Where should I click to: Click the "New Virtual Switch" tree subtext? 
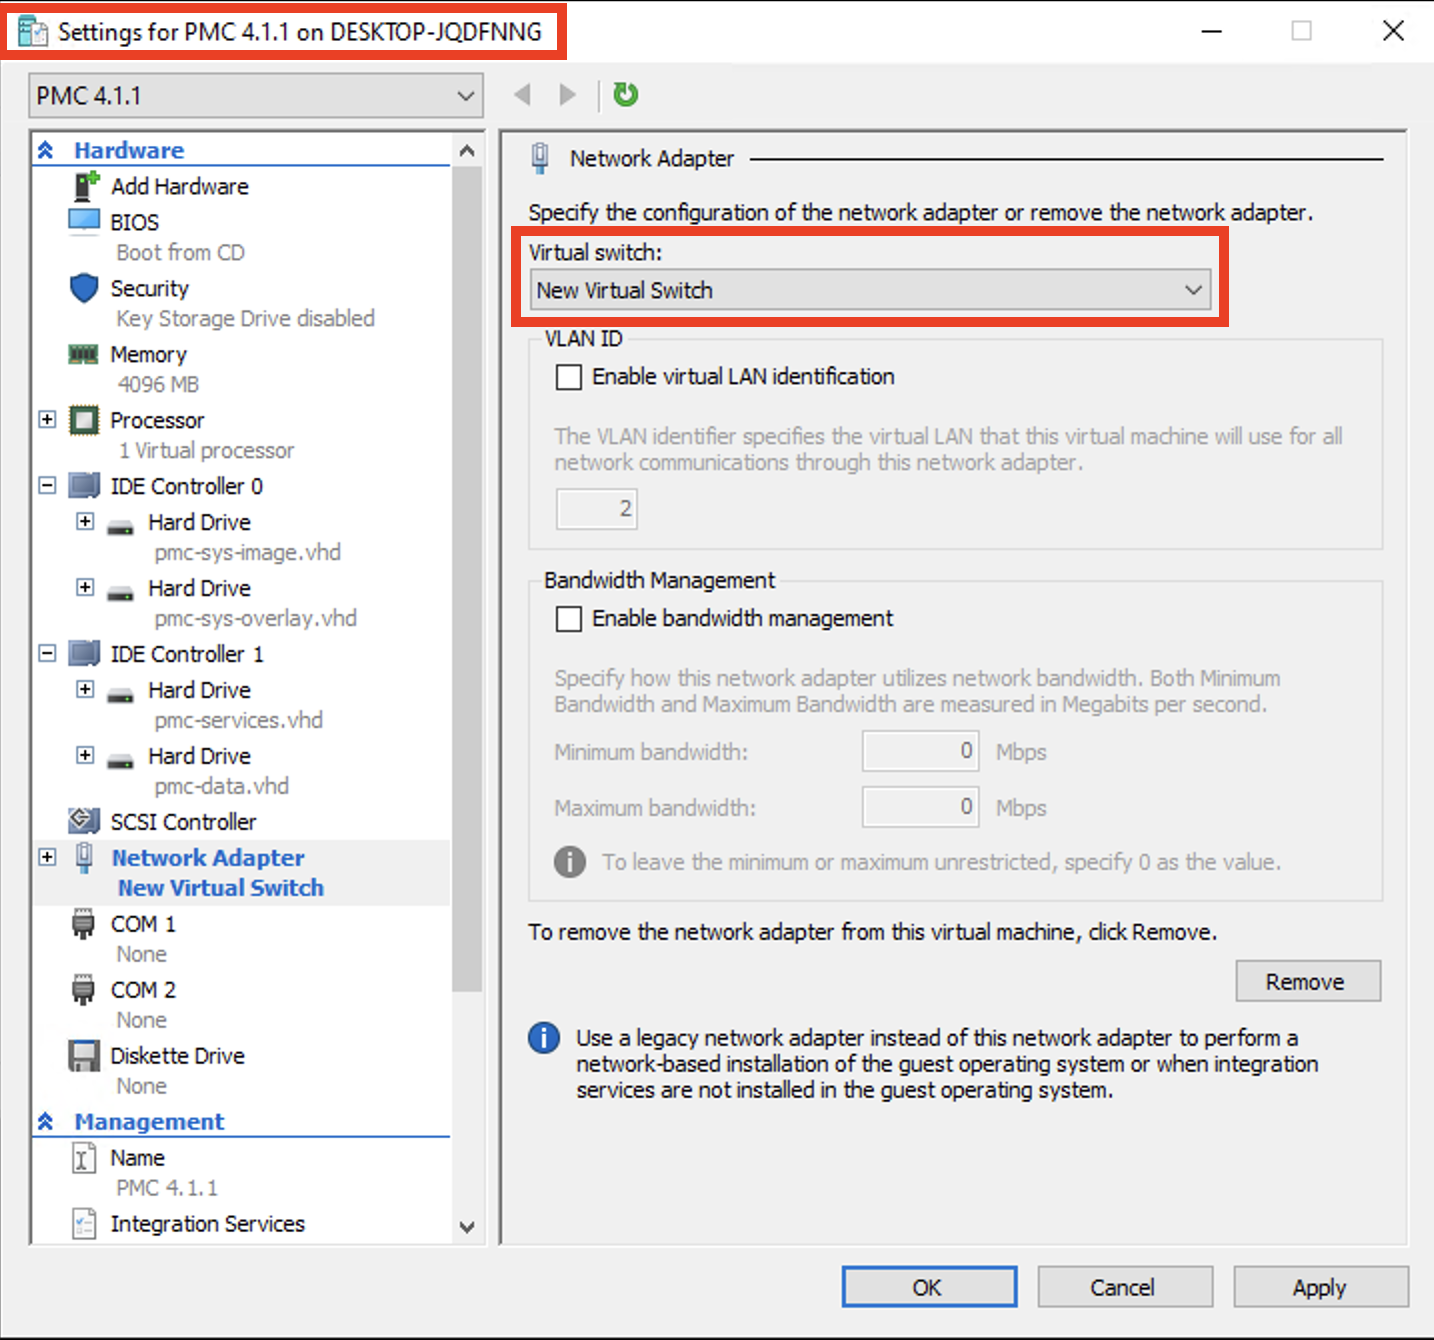click(221, 888)
